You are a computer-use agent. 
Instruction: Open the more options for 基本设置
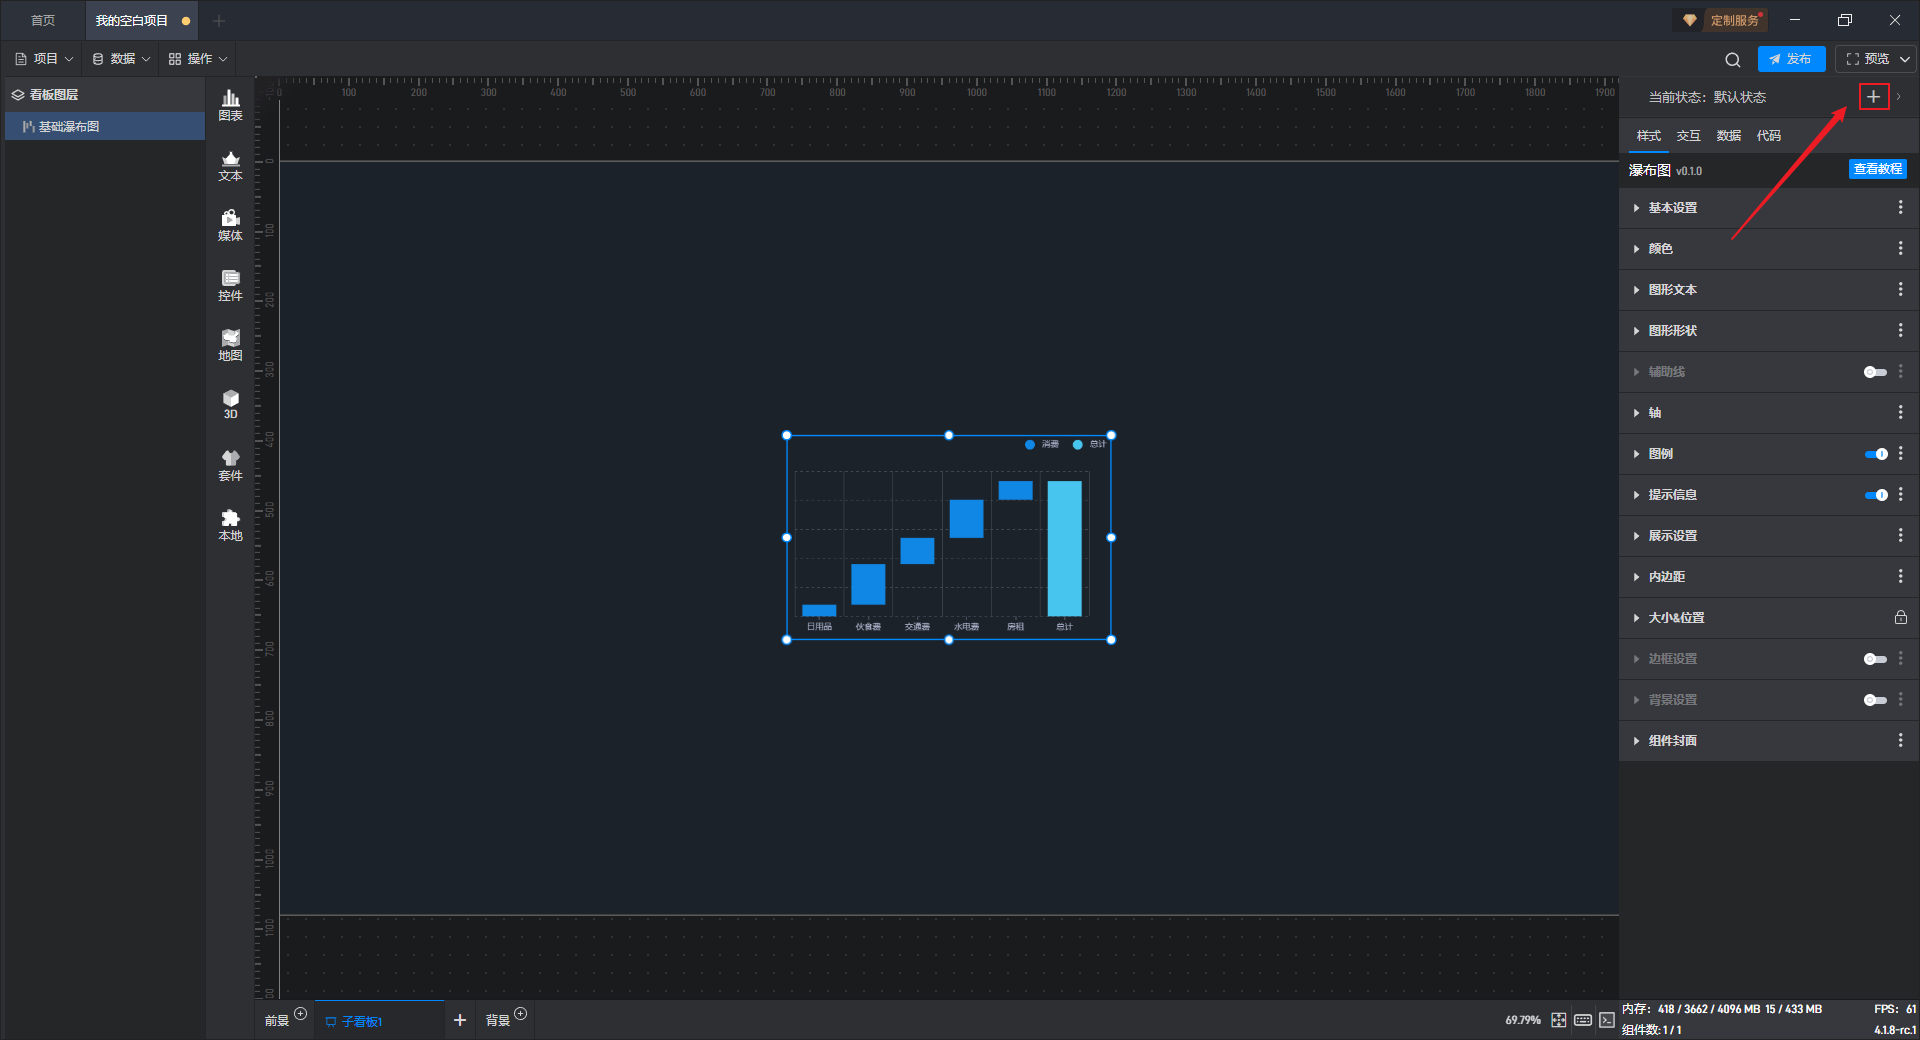pyautogui.click(x=1900, y=207)
